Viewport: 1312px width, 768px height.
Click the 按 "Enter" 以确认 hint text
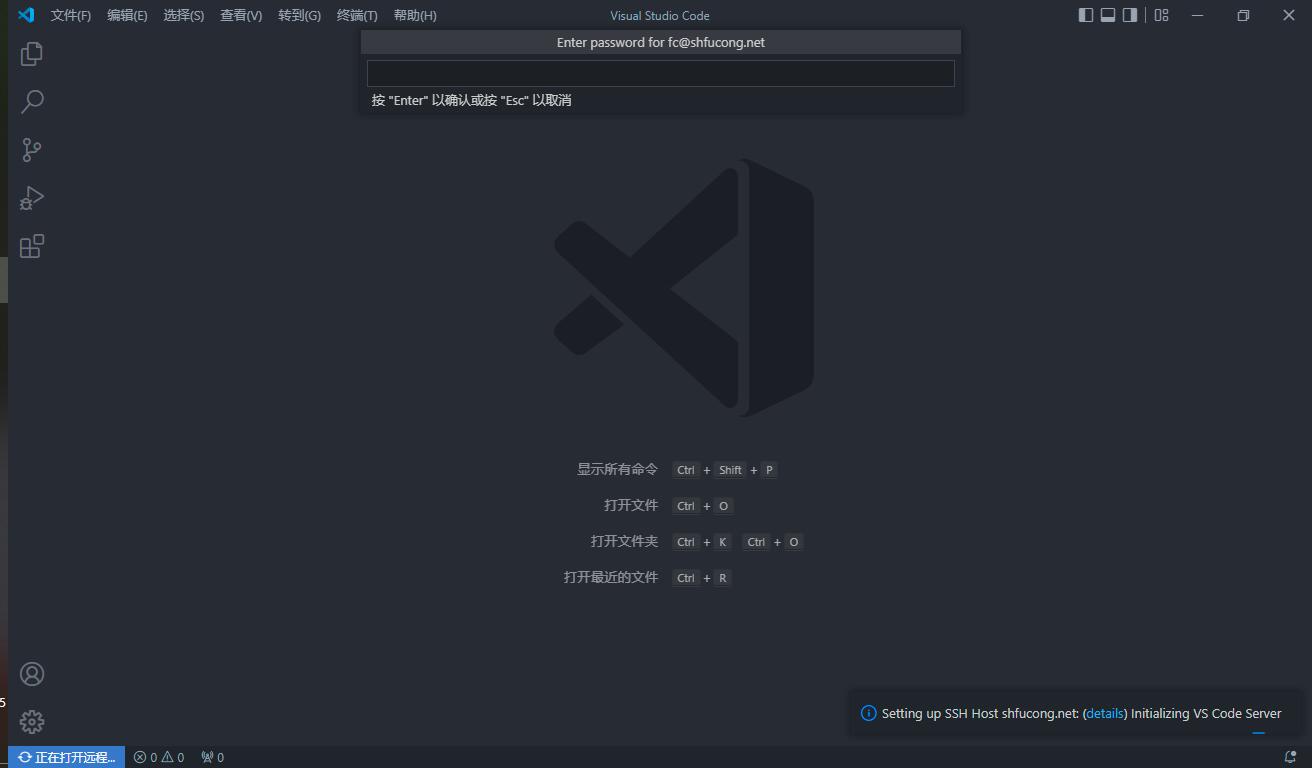pyautogui.click(x=472, y=100)
